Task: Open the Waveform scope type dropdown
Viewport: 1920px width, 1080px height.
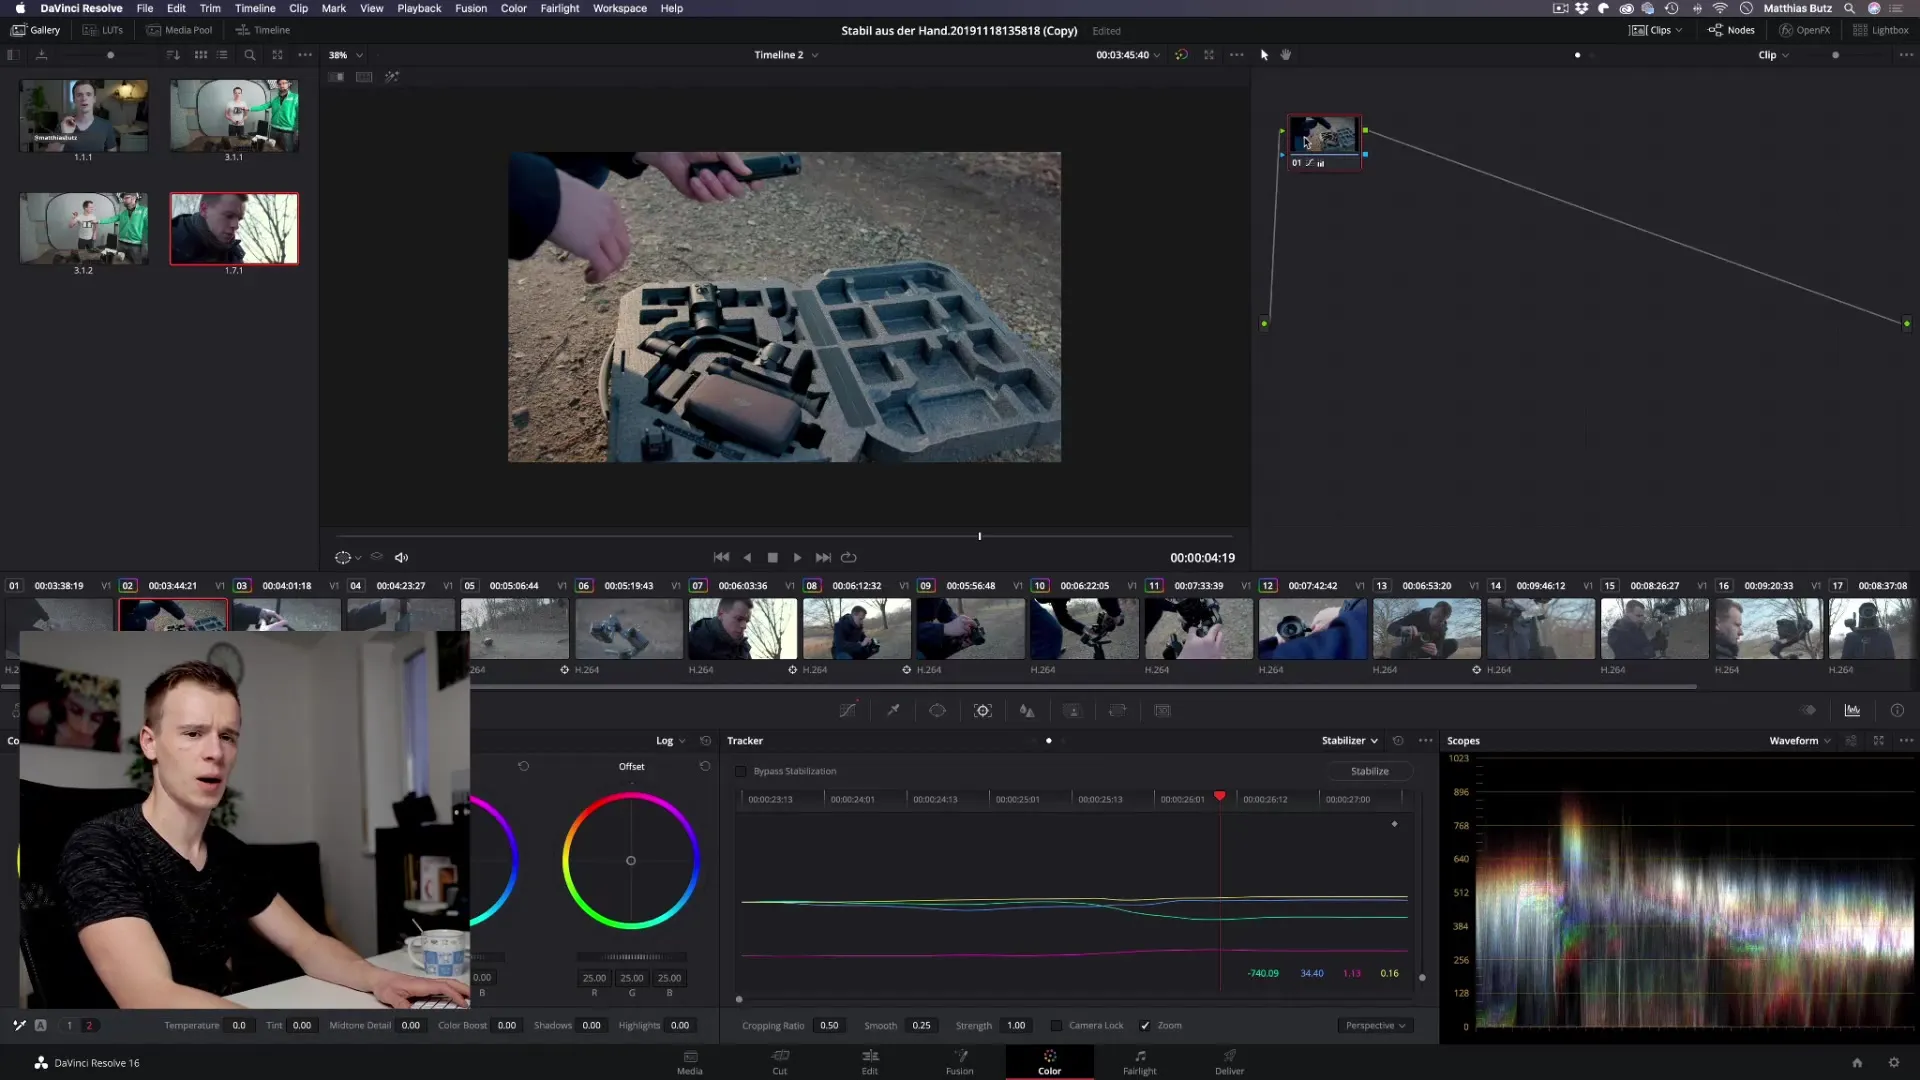Action: [x=1799, y=741]
